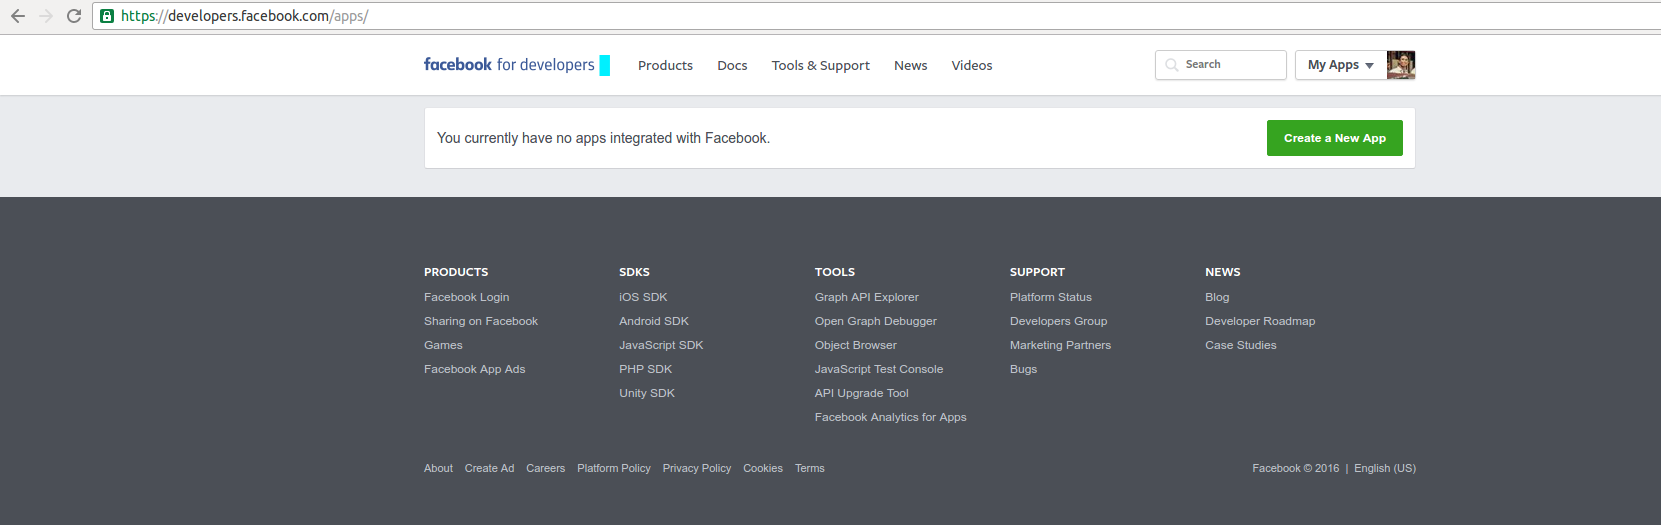Open JavaScript Test Console link
Viewport: 1661px width, 525px height.
[878, 369]
